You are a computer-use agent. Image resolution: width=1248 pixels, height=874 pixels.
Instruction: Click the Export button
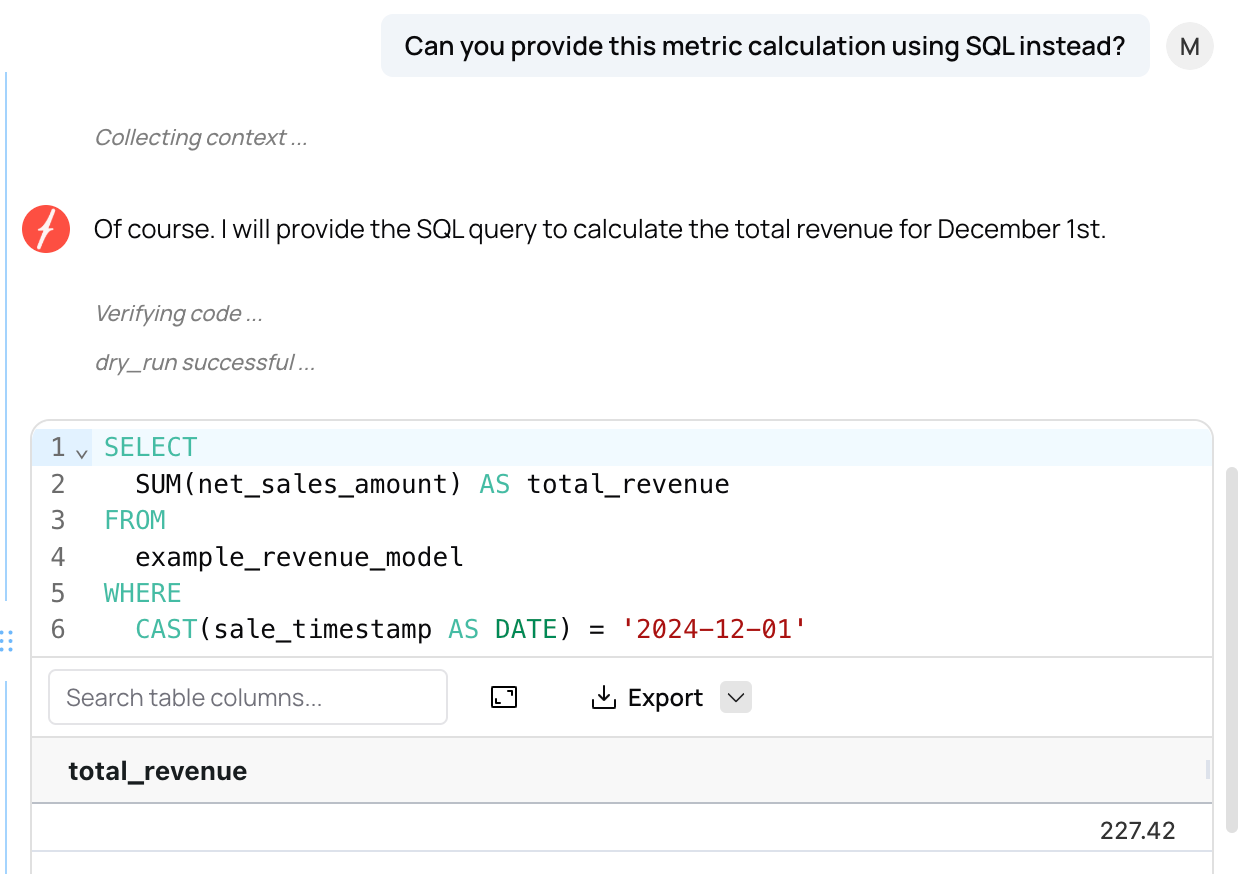[x=648, y=698]
